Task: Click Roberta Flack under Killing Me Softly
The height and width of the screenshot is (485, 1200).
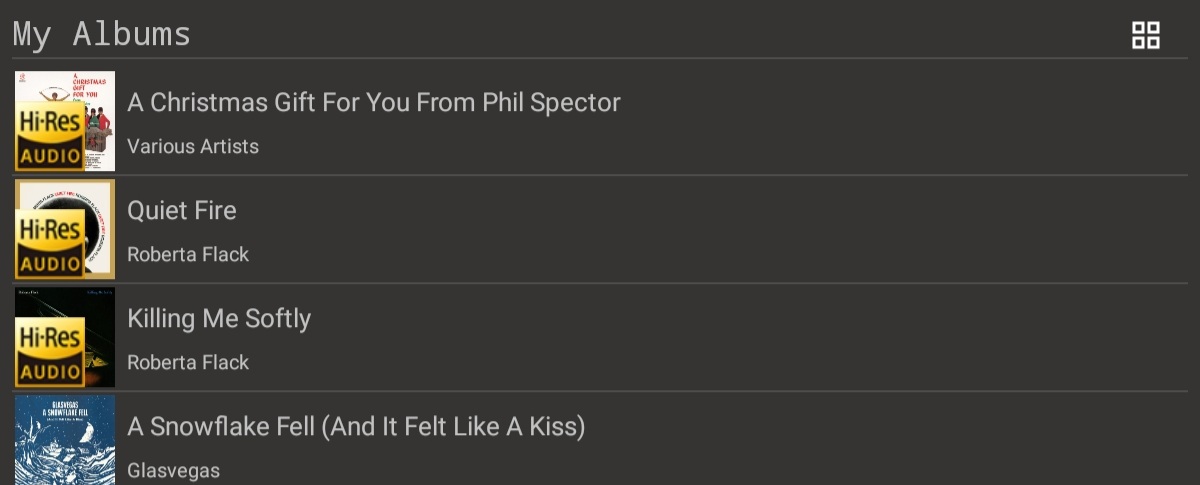Action: coord(188,362)
